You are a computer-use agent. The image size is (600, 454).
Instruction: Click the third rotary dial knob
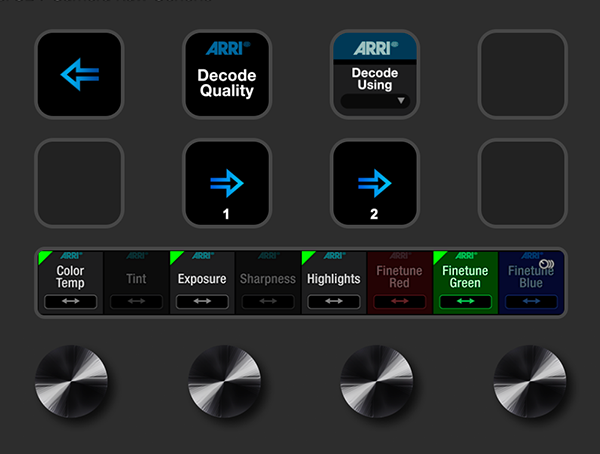point(377,381)
